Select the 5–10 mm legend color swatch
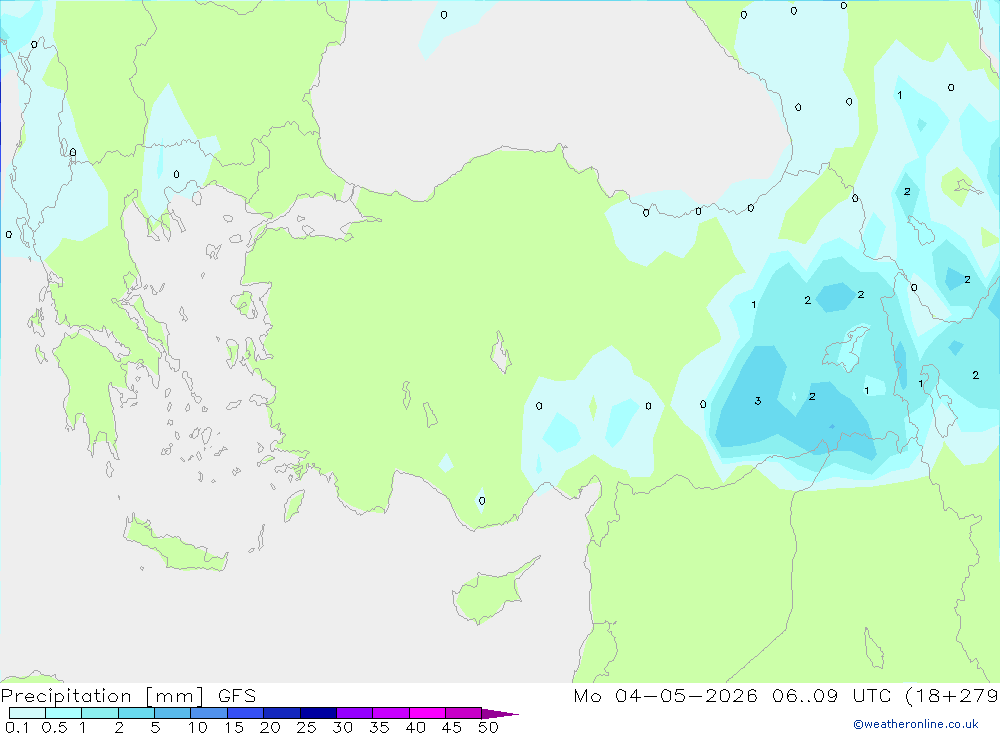Image resolution: width=1000 pixels, height=733 pixels. point(173,713)
